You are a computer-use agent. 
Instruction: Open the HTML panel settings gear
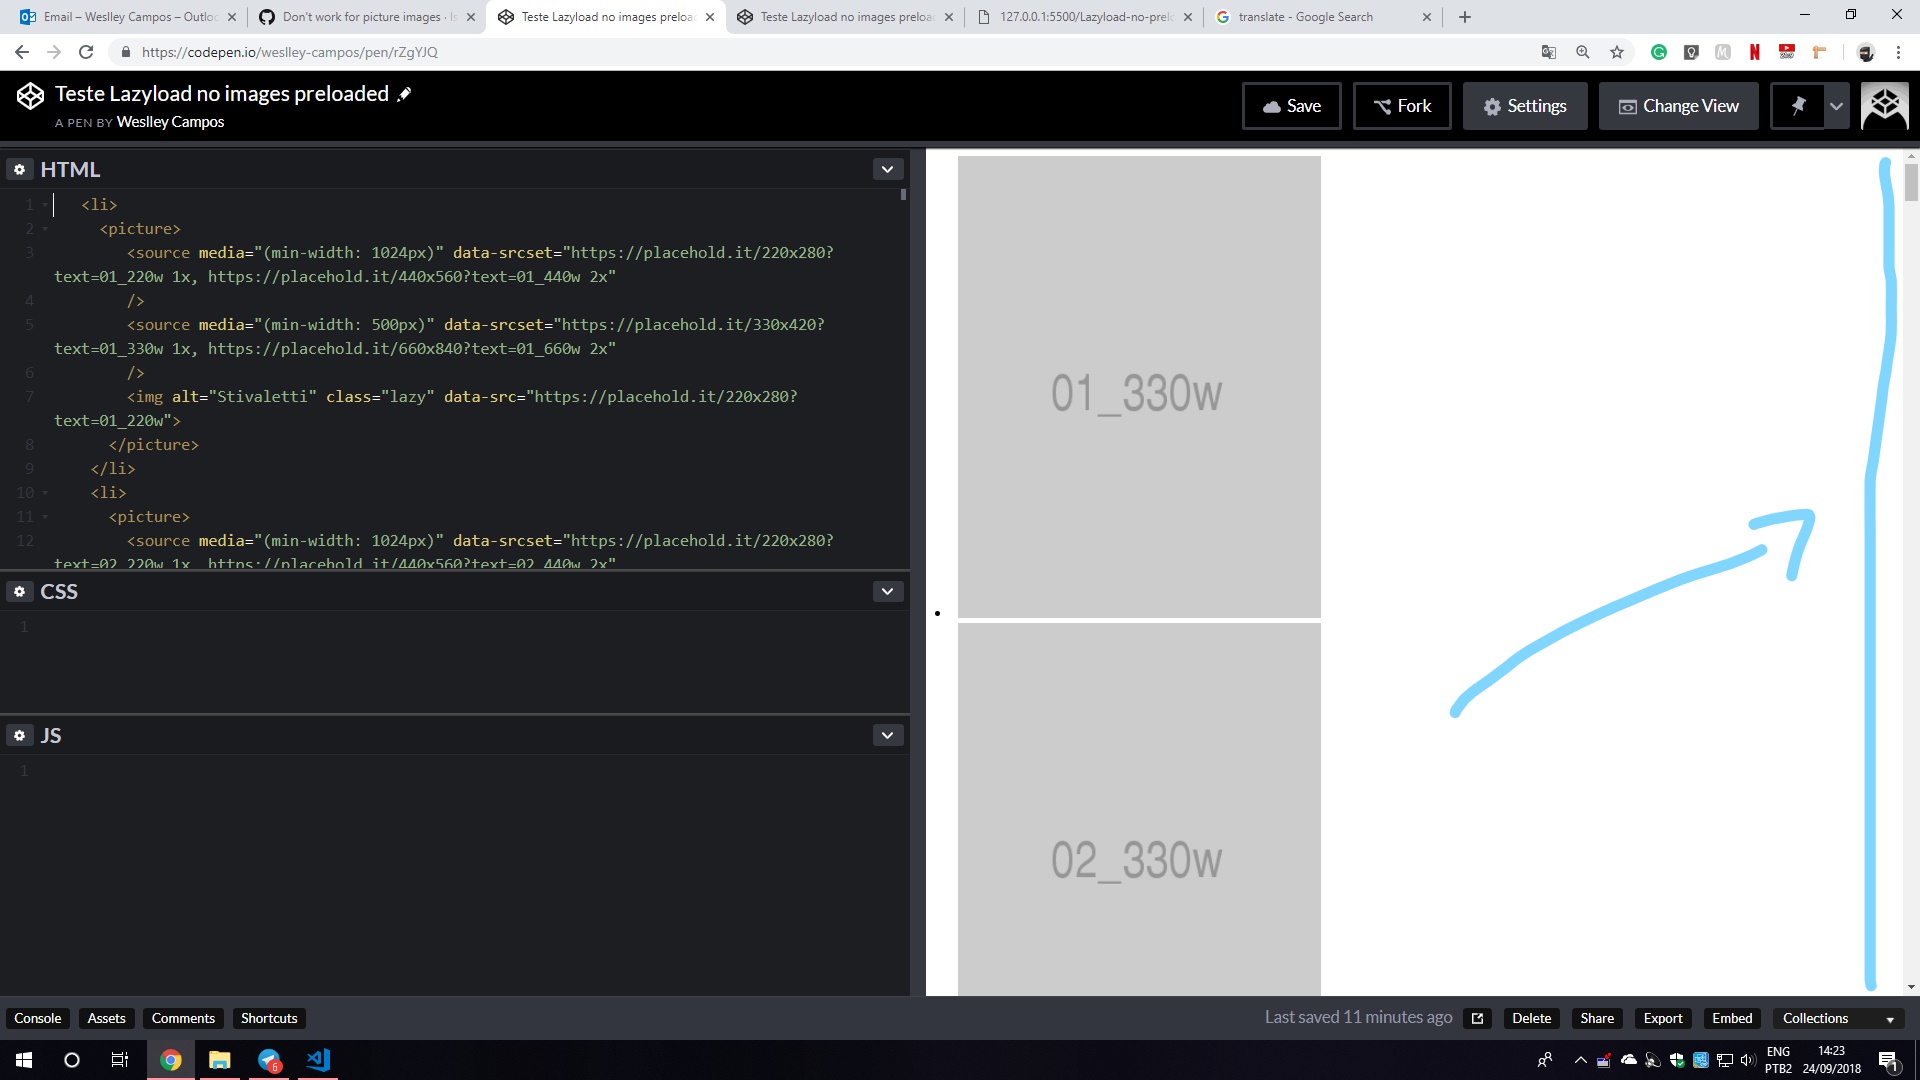[19, 169]
